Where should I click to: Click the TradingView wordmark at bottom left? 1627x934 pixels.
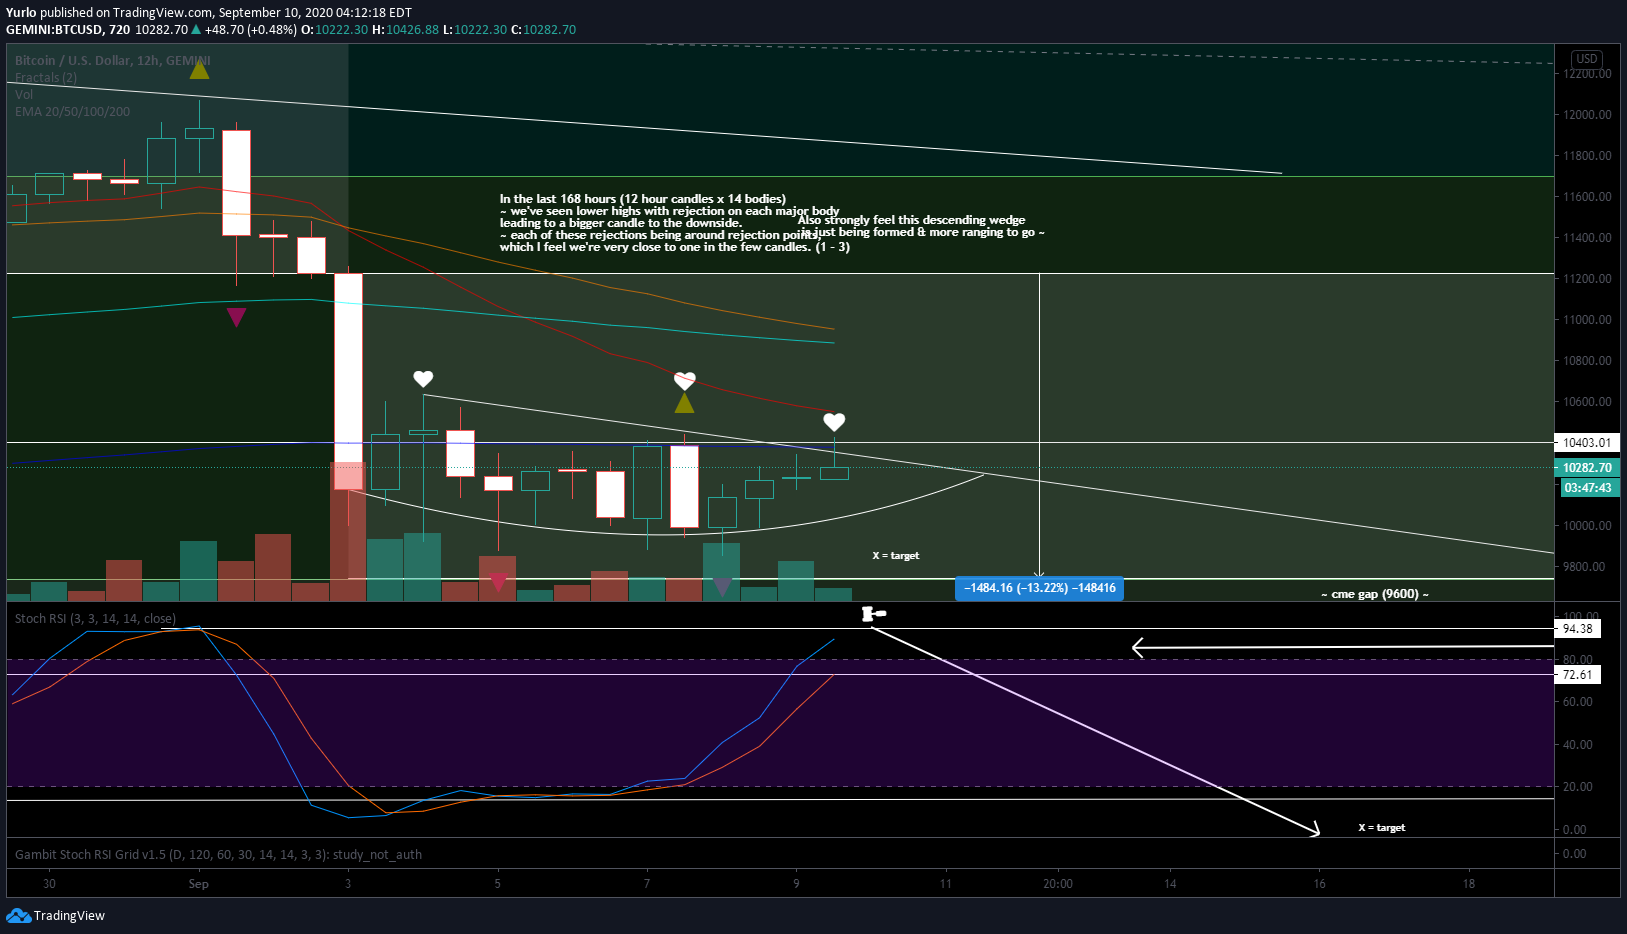(69, 916)
